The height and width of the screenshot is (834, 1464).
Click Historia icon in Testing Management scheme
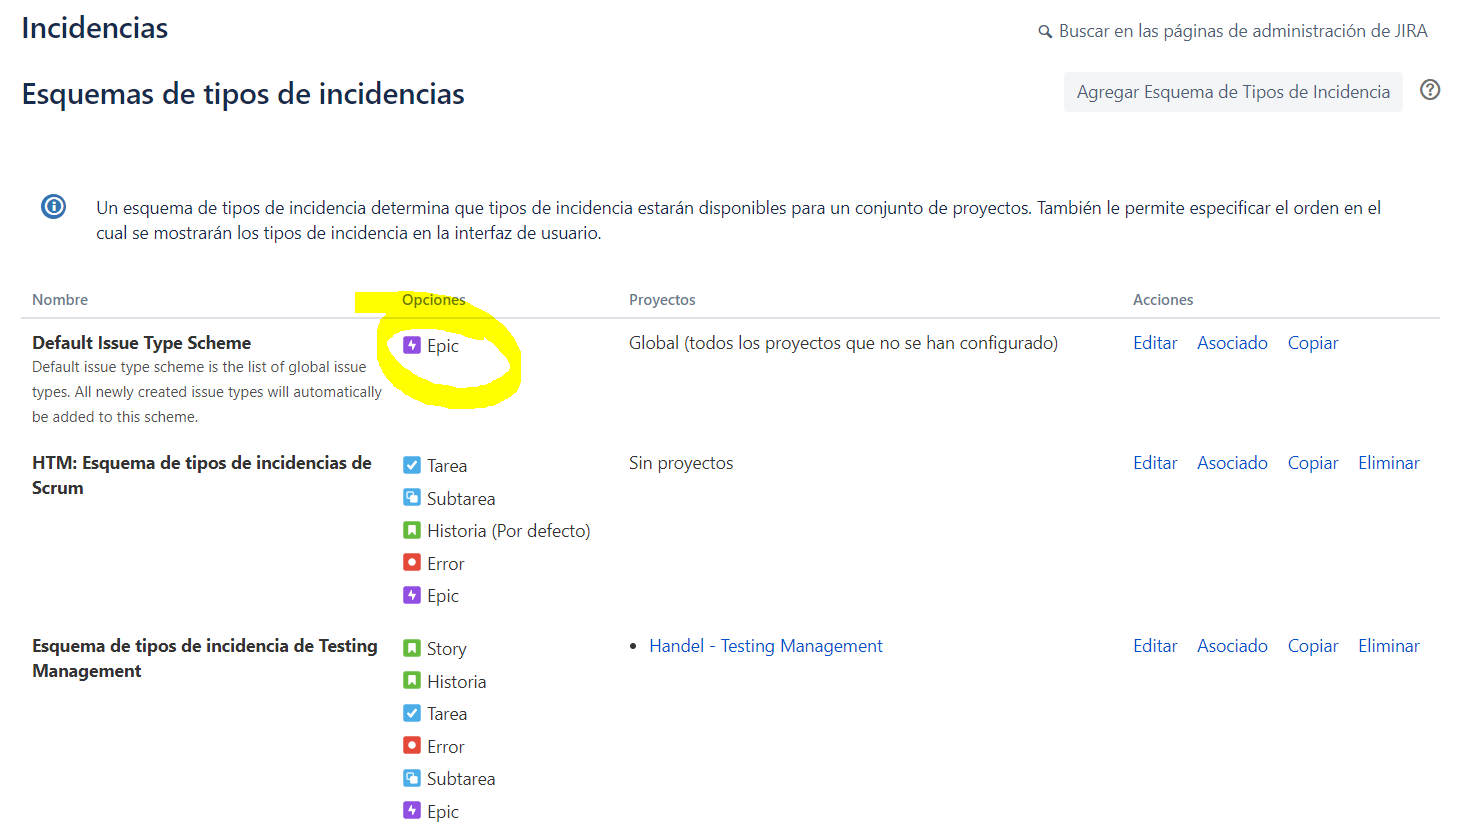(x=412, y=681)
